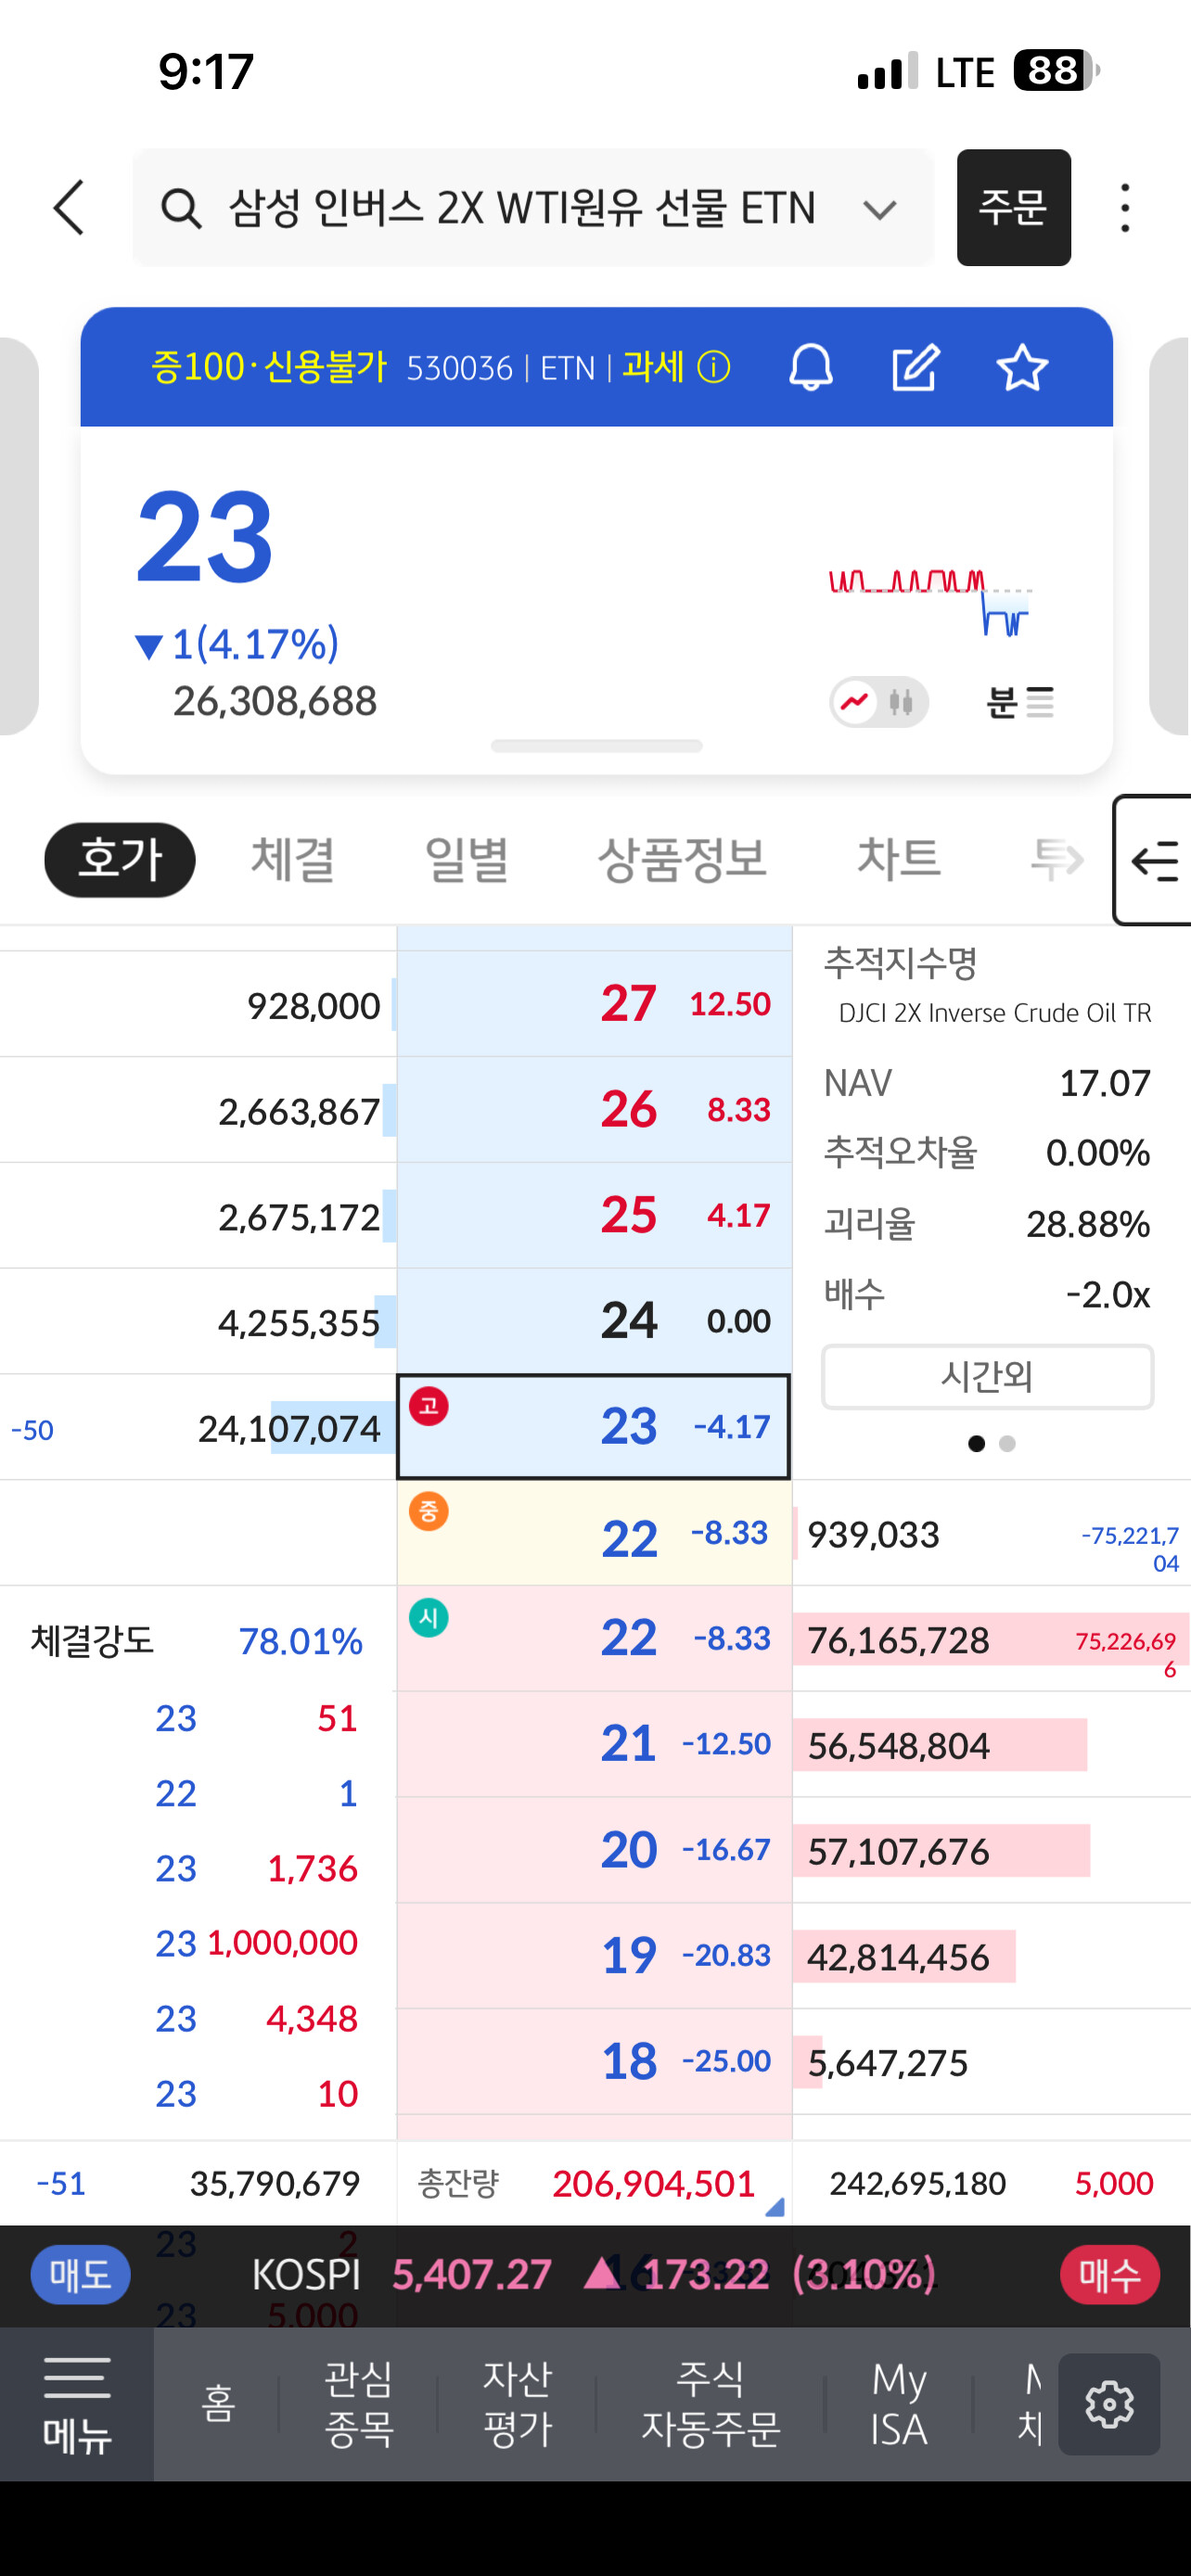Tap the 분 chart interval label

(1002, 702)
